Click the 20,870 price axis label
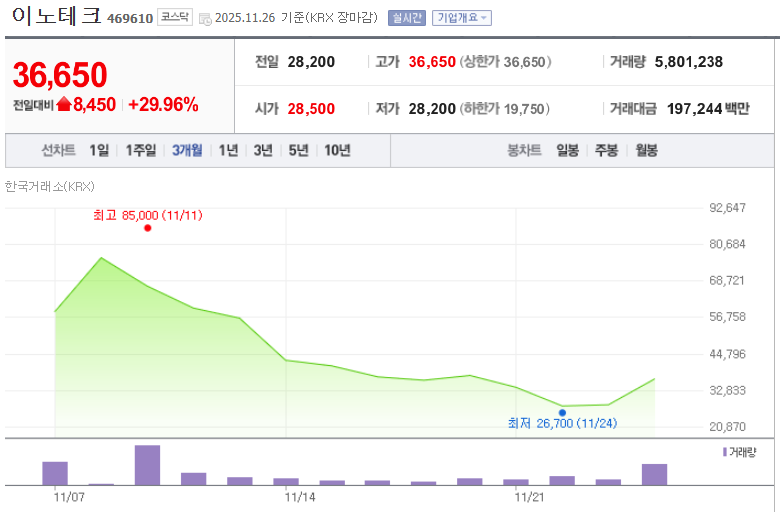This screenshot has height=512, width=780. coord(727,427)
